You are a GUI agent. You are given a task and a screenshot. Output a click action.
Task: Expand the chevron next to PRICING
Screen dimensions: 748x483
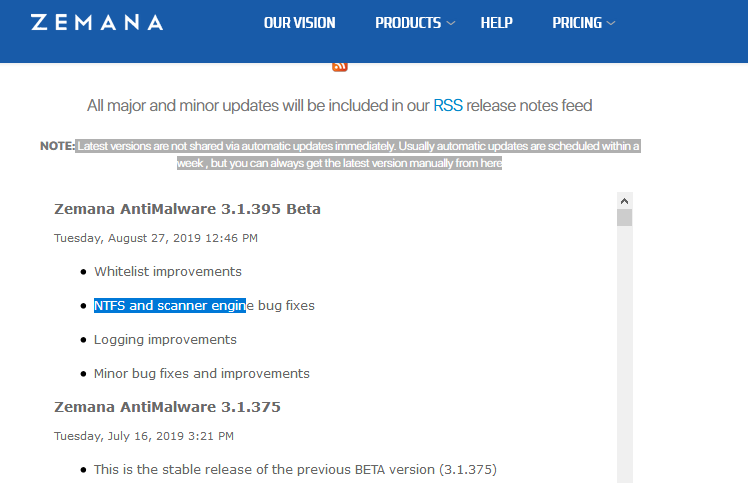611,23
